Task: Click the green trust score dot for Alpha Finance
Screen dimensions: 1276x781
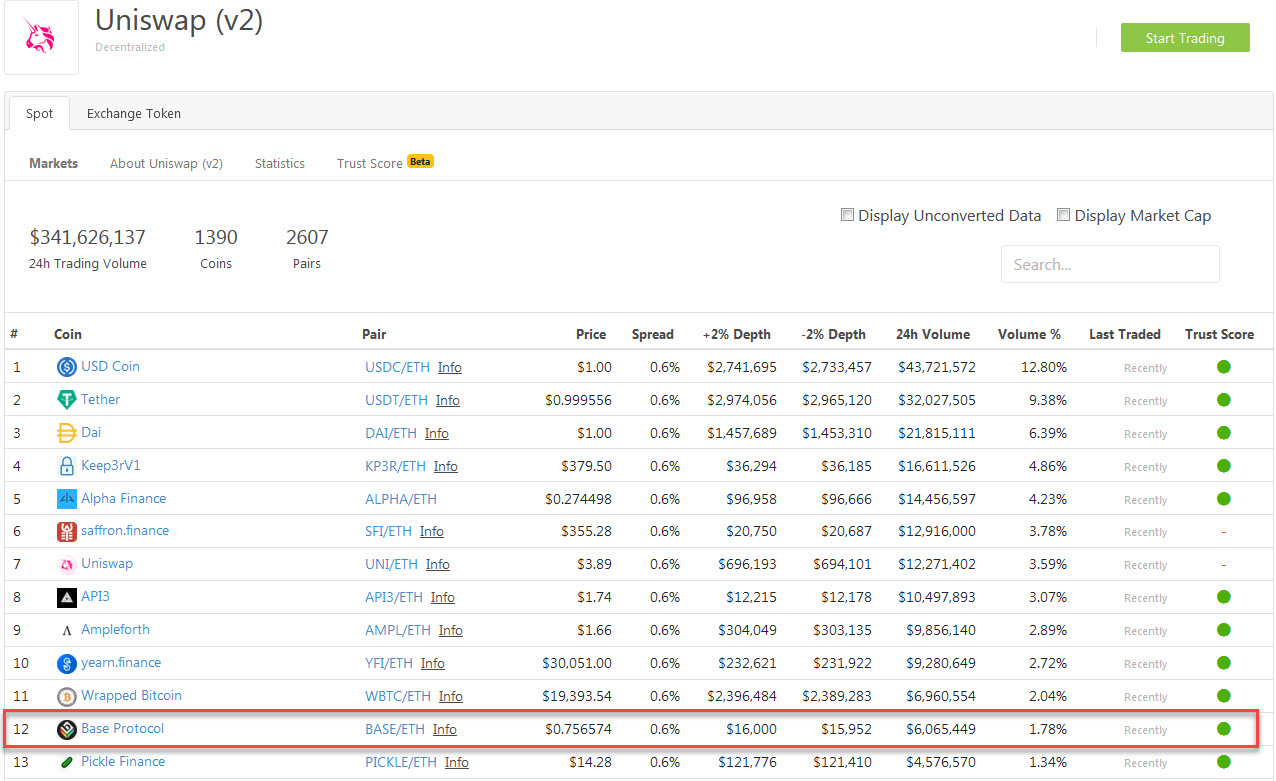Action: 1223,499
